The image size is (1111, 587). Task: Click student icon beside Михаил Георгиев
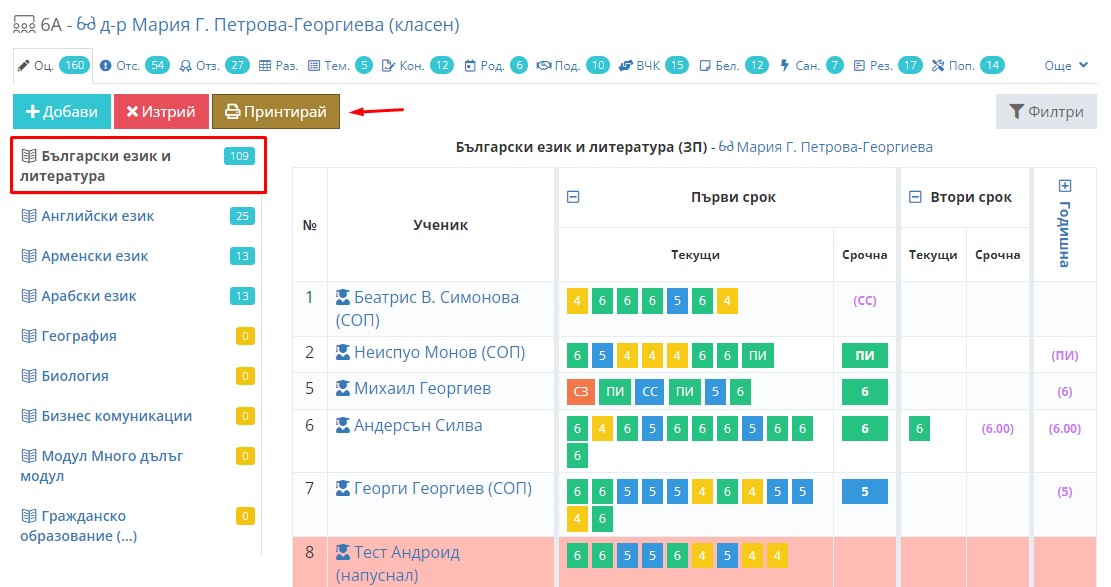click(343, 388)
